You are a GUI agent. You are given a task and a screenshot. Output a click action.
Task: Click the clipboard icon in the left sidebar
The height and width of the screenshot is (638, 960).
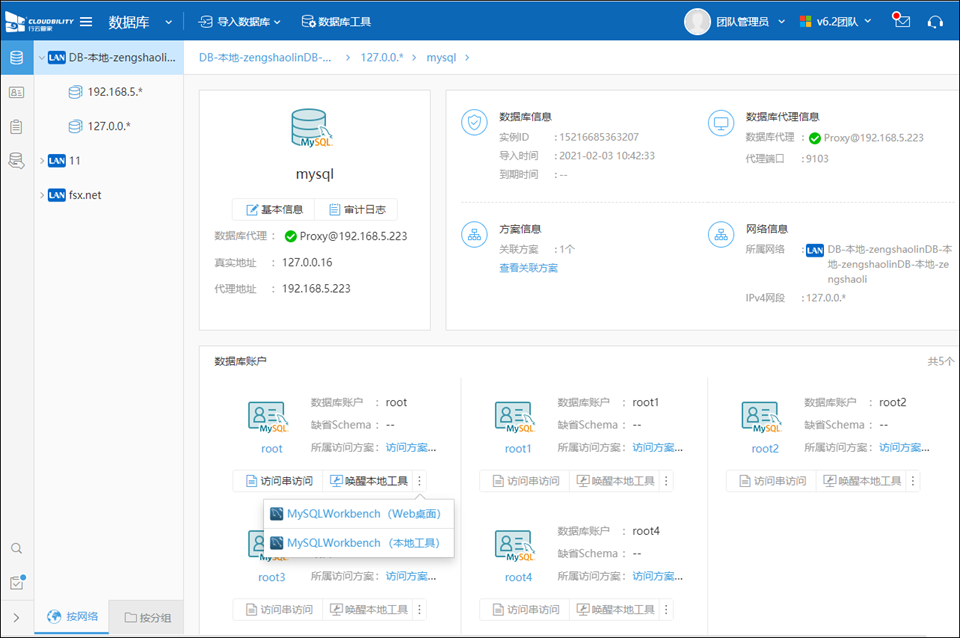point(16,127)
